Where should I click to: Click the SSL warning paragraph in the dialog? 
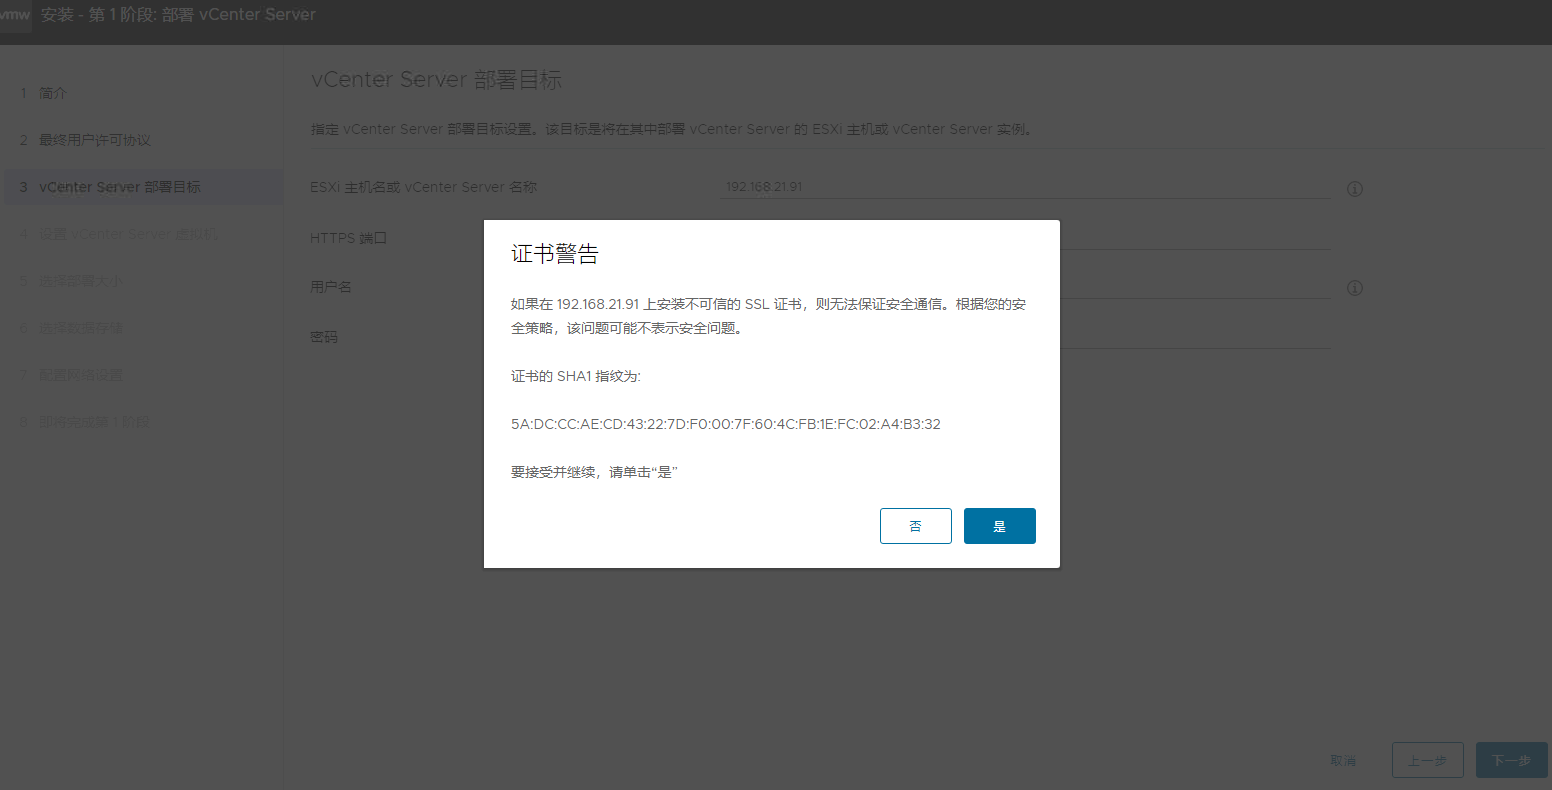coord(769,316)
